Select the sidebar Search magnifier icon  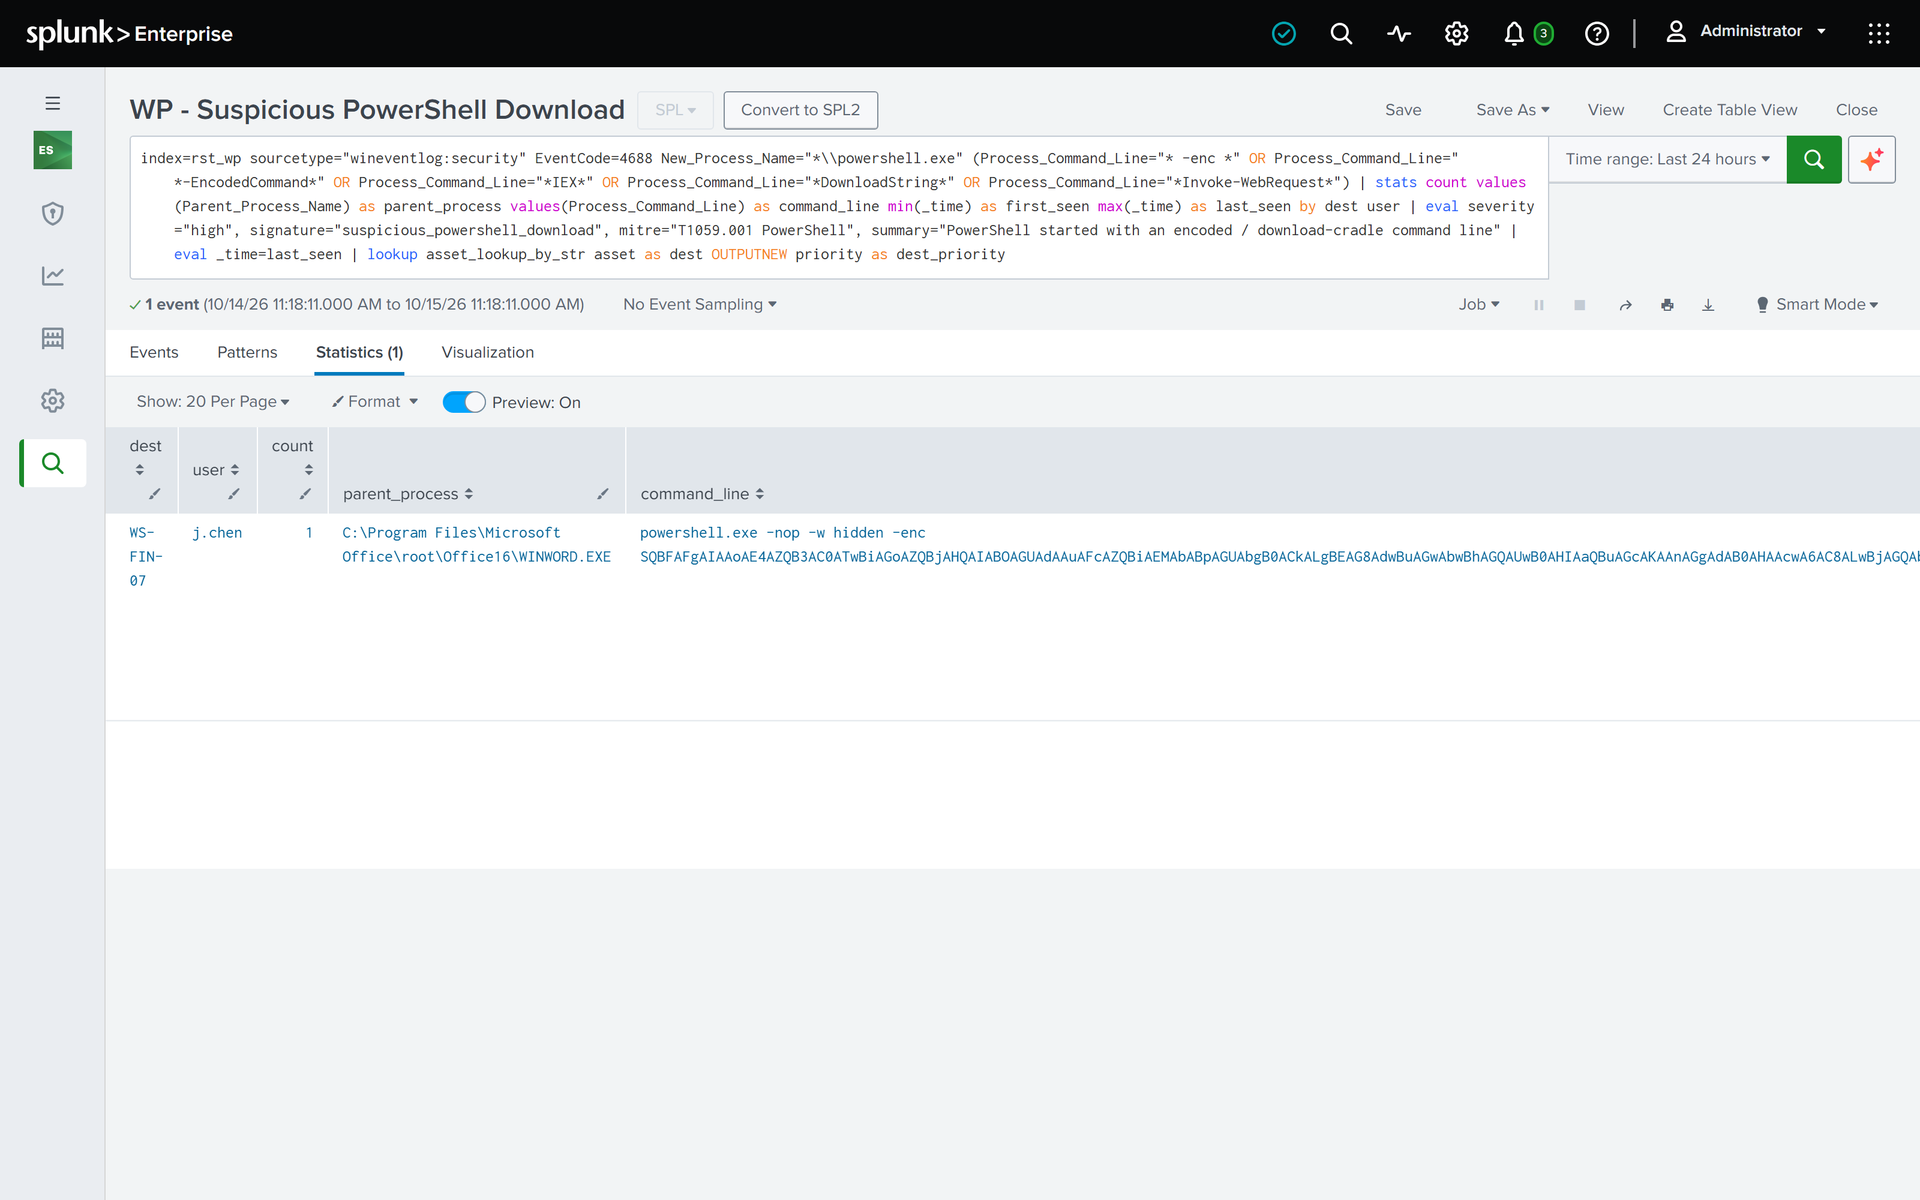click(53, 463)
